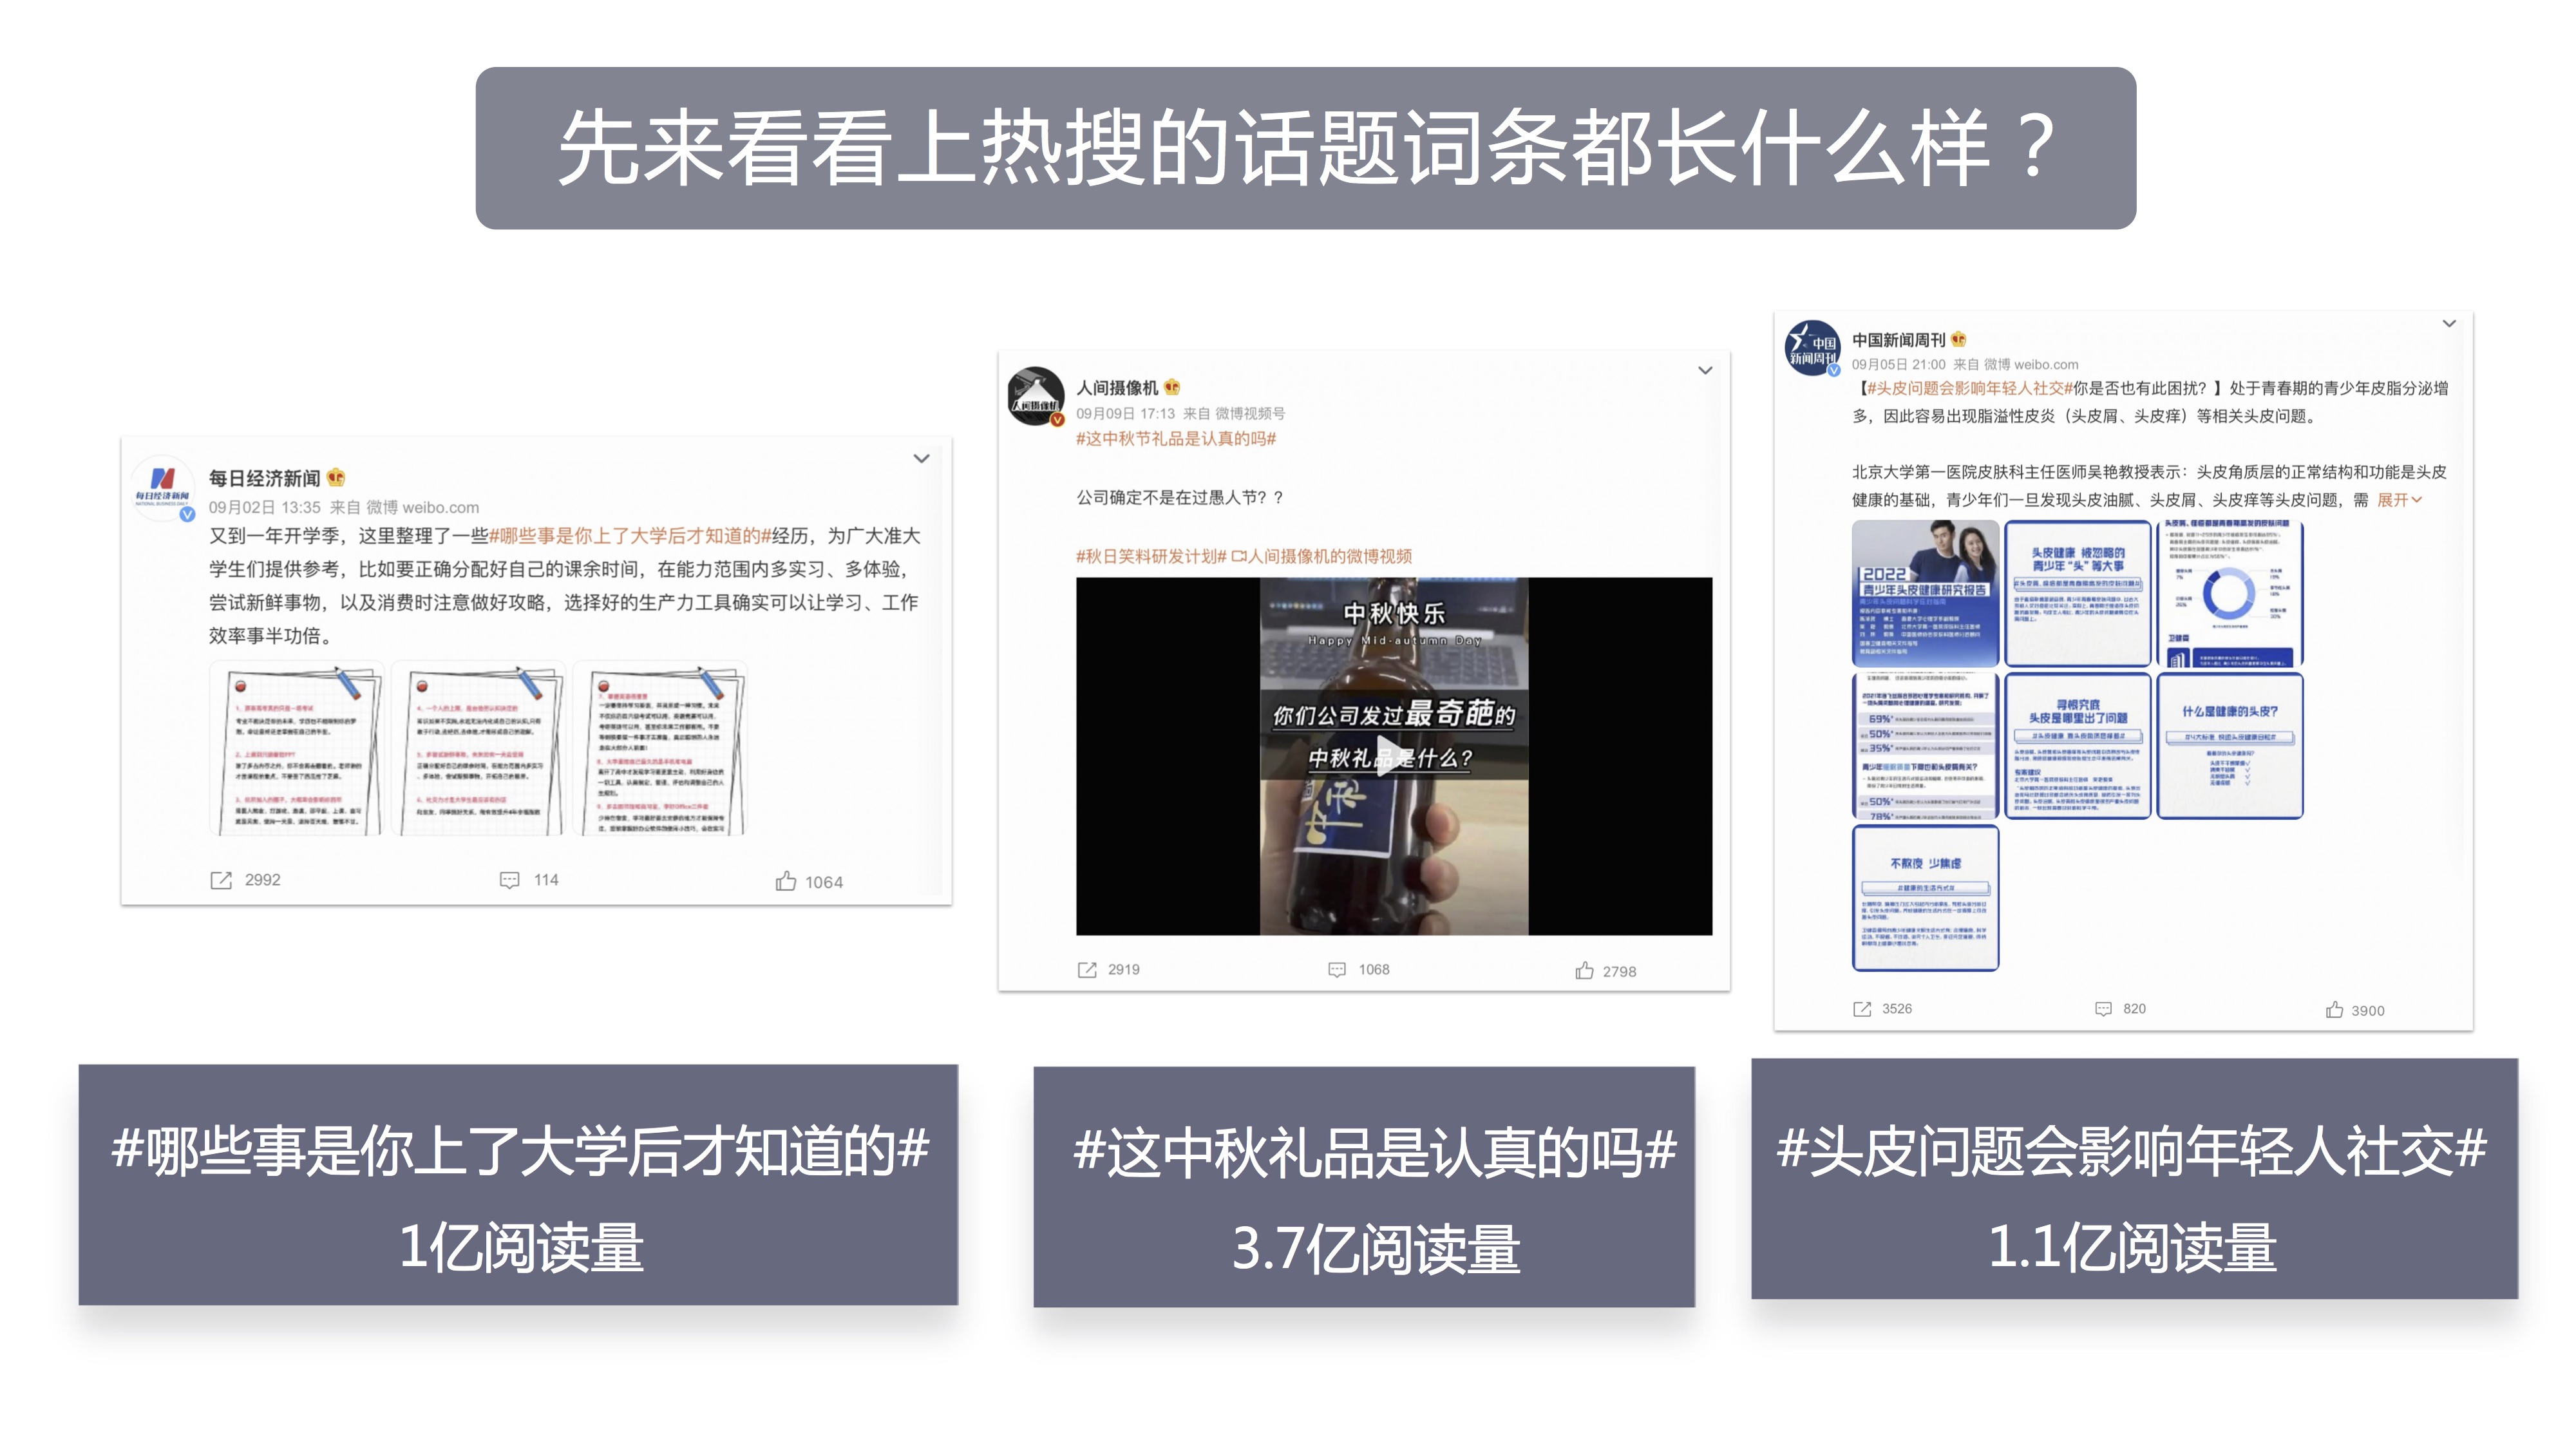Like the 每日经济新闻 post
Viewport: 2576px width, 1449px height.
click(x=786, y=881)
